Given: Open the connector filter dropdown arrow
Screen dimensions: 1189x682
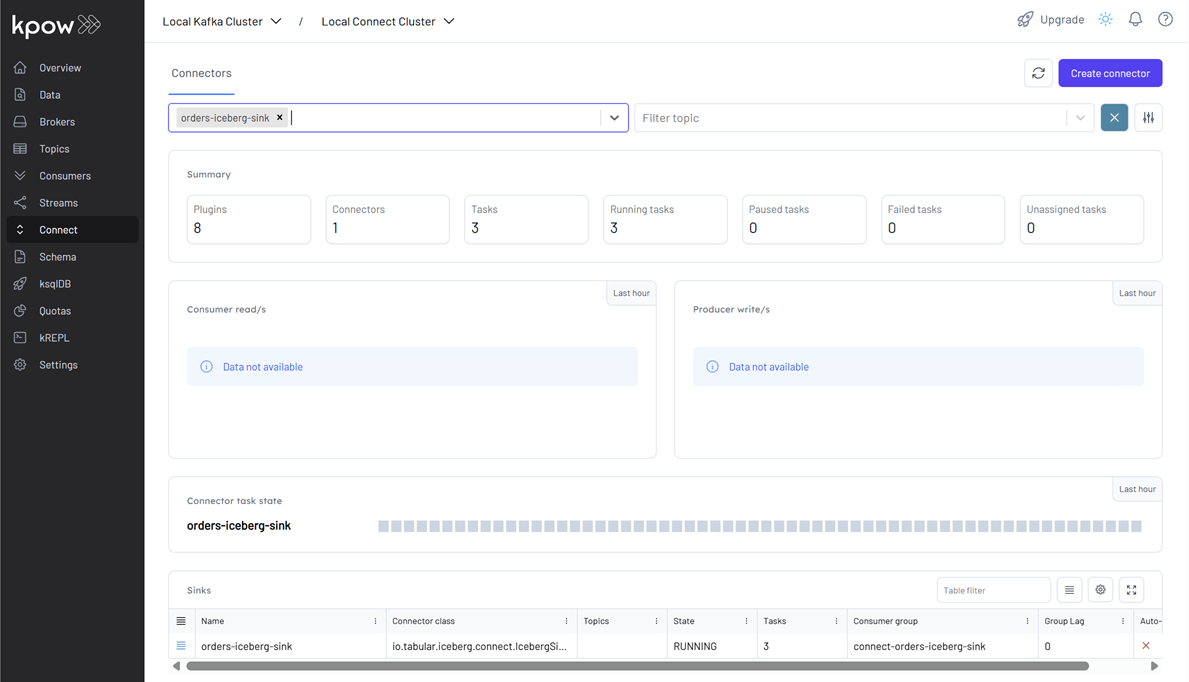Looking at the screenshot, I should [614, 118].
